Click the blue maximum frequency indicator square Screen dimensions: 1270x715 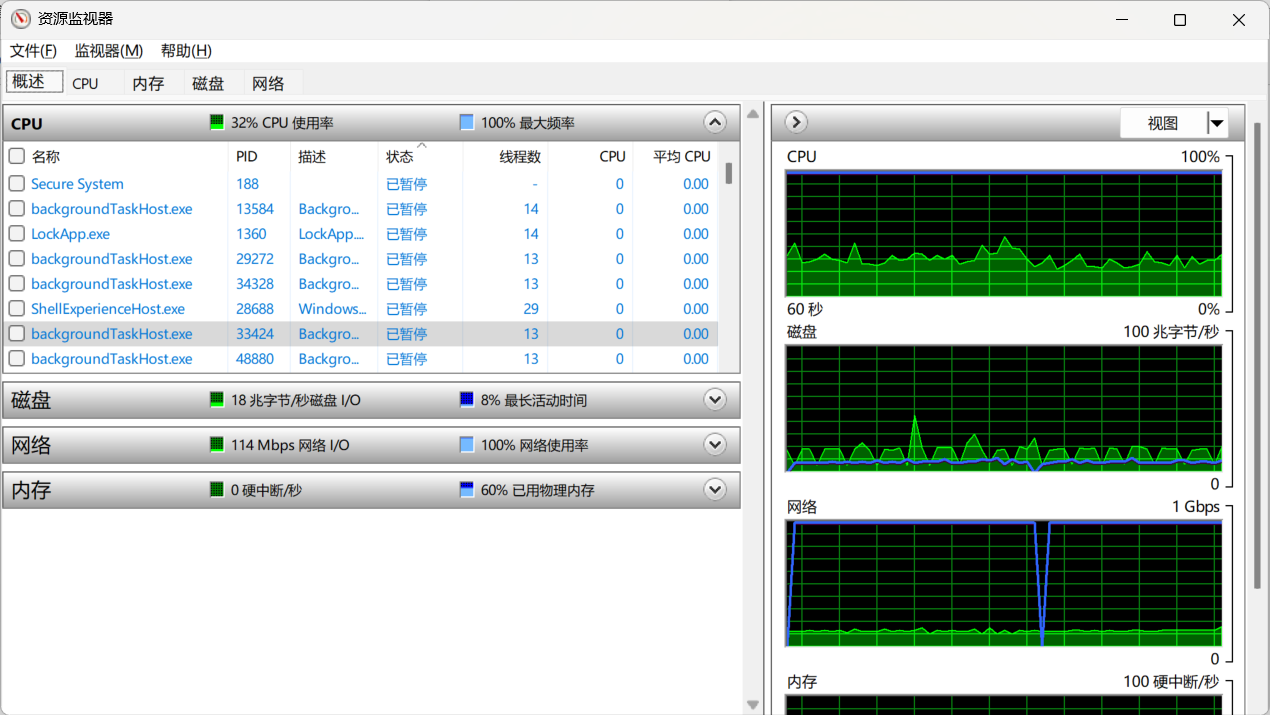pyautogui.click(x=466, y=122)
